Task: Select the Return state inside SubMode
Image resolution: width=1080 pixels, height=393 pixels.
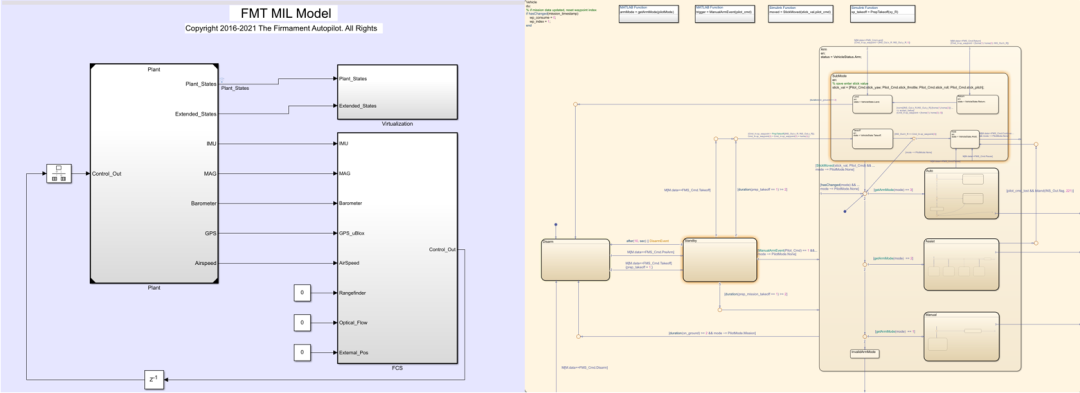Action: point(977,104)
